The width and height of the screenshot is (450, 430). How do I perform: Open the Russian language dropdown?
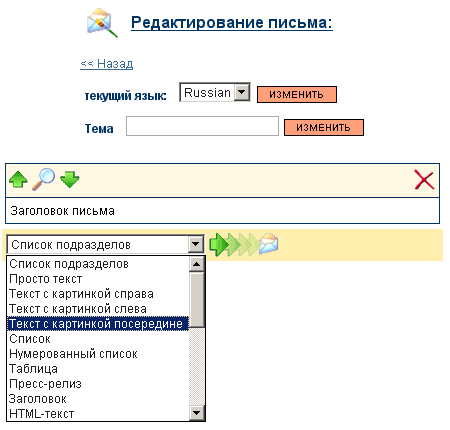[215, 92]
